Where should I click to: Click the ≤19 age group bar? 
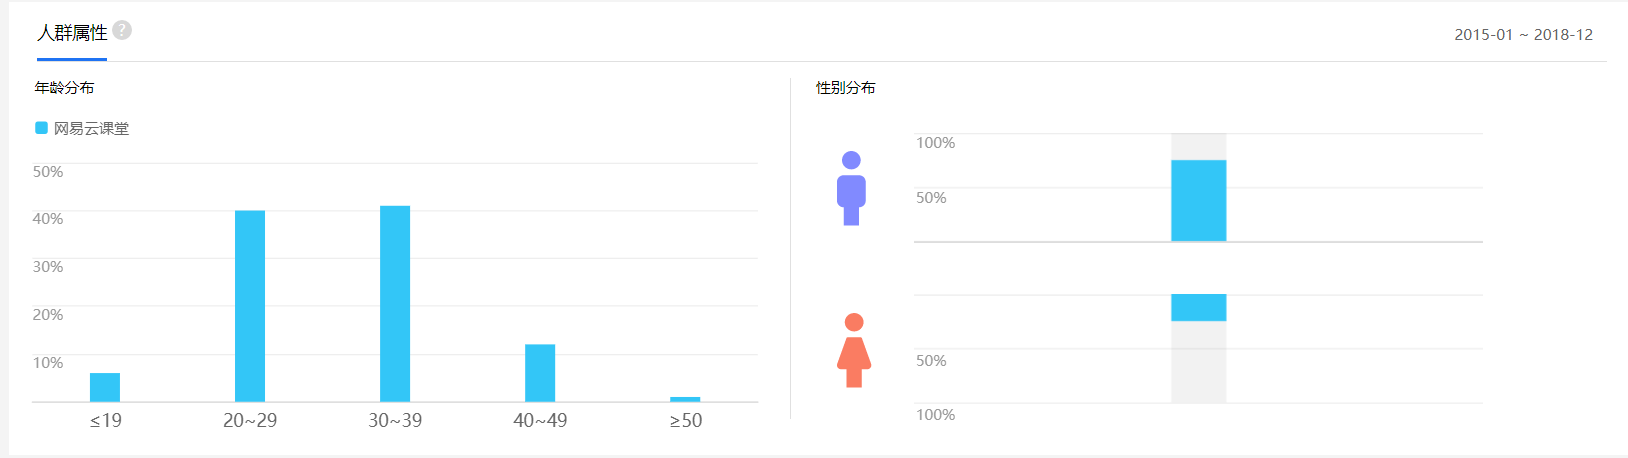[x=105, y=387]
